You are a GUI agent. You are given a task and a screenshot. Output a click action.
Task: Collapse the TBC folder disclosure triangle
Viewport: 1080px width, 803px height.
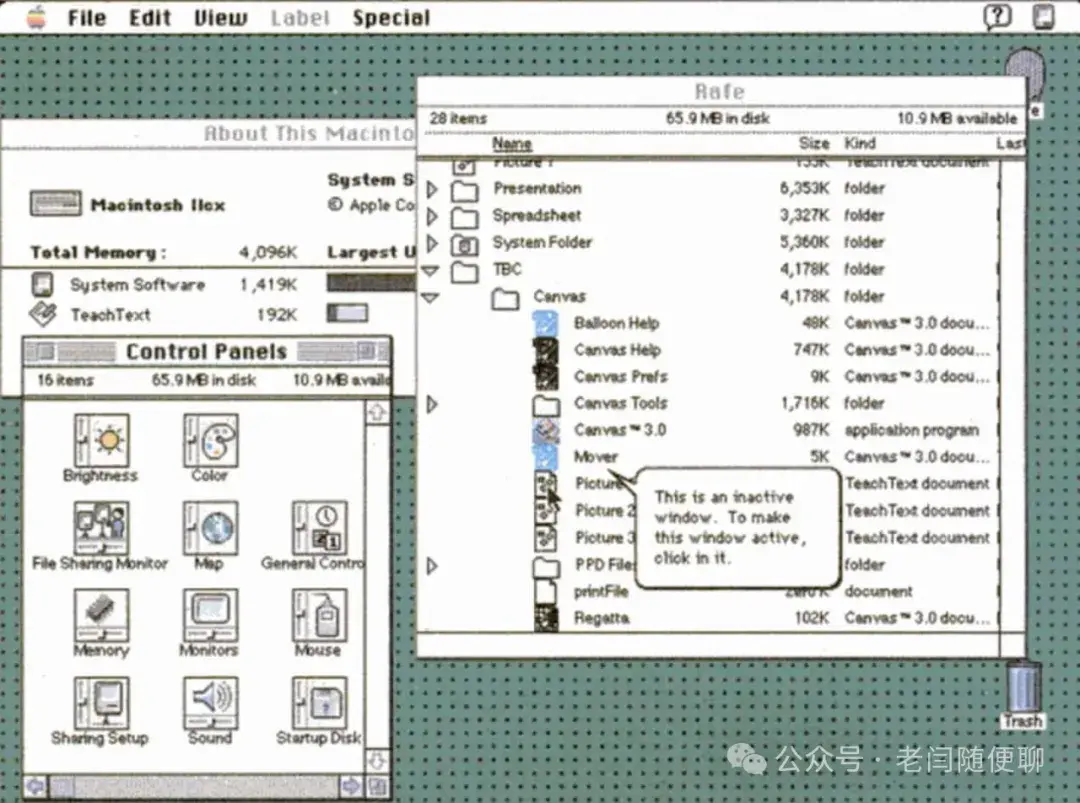tap(430, 269)
